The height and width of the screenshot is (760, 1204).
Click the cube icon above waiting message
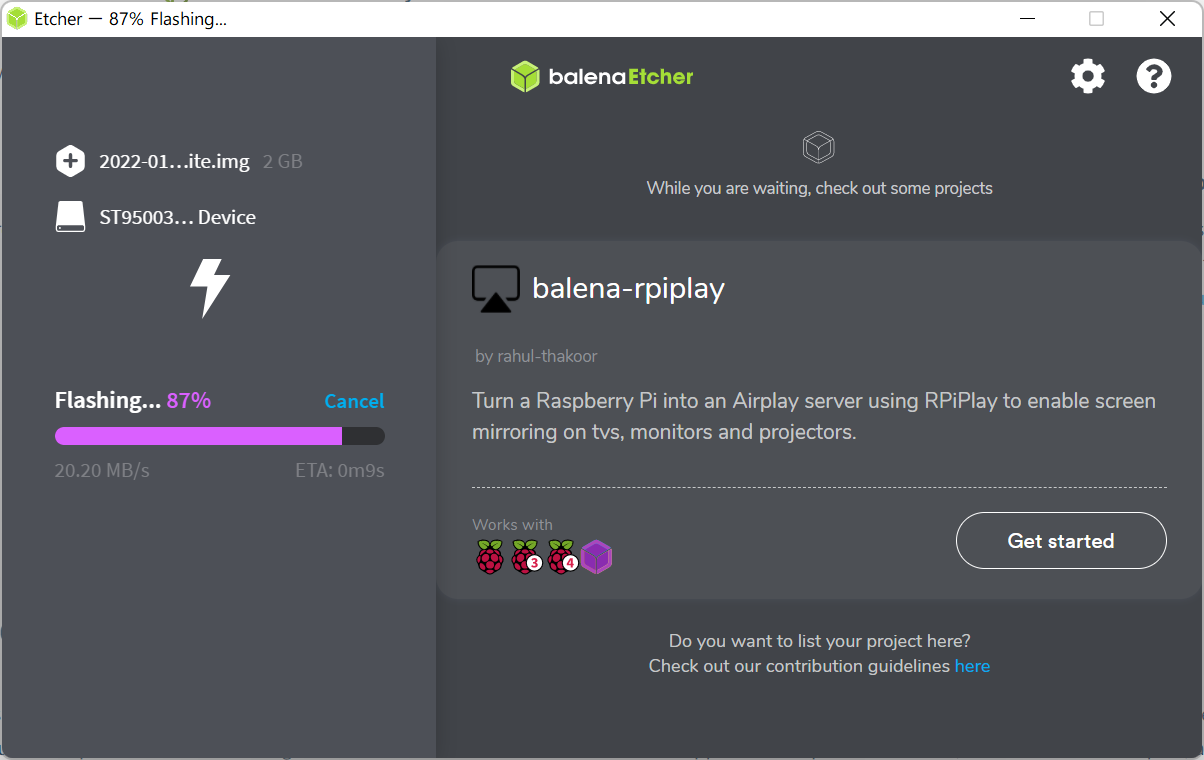pos(819,148)
